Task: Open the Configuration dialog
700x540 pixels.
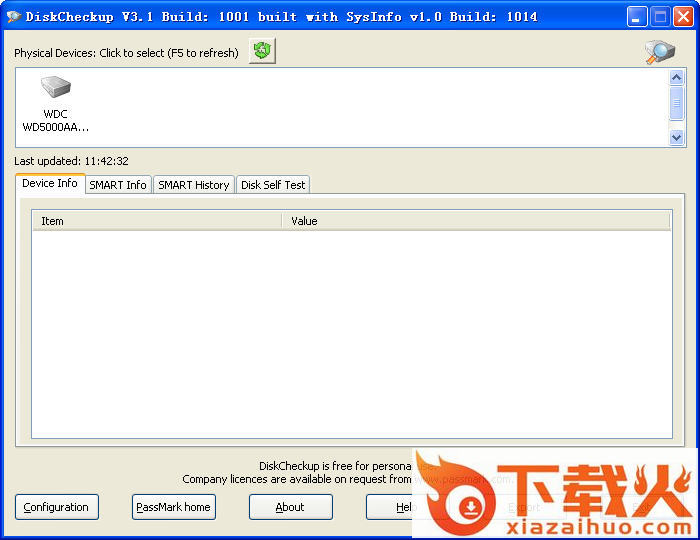Action: pyautogui.click(x=56, y=507)
